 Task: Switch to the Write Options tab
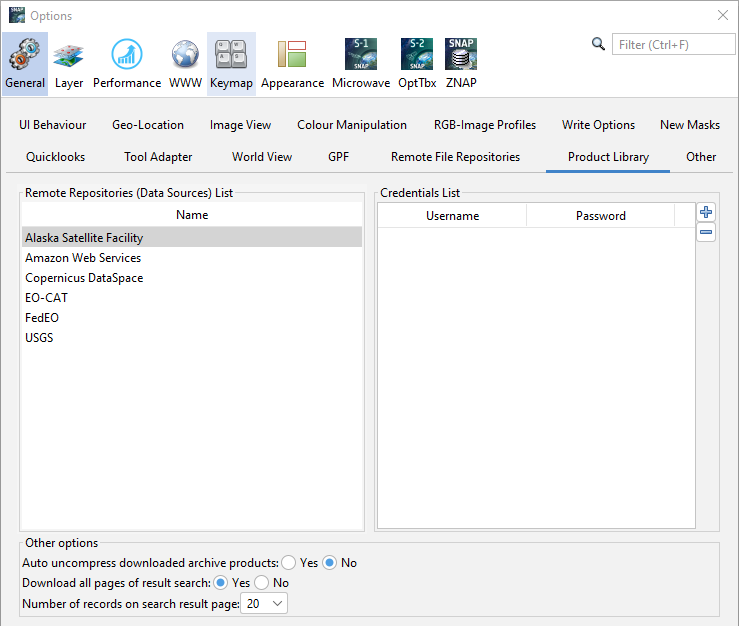click(598, 125)
